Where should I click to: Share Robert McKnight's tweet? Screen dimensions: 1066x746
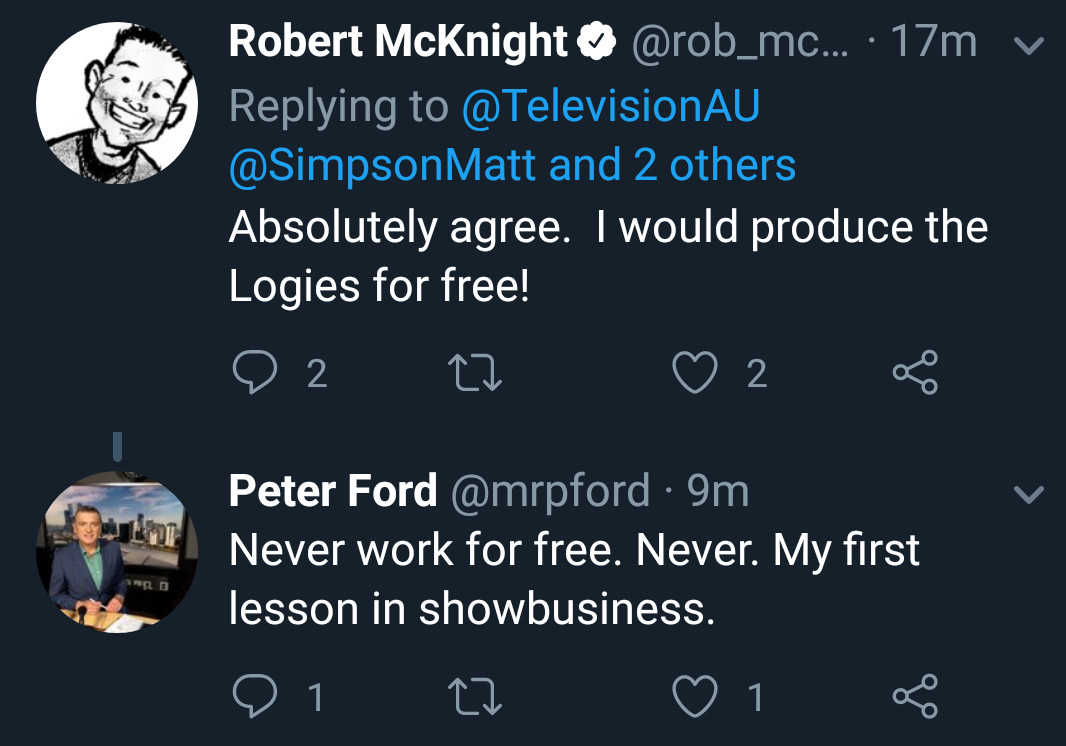(915, 372)
